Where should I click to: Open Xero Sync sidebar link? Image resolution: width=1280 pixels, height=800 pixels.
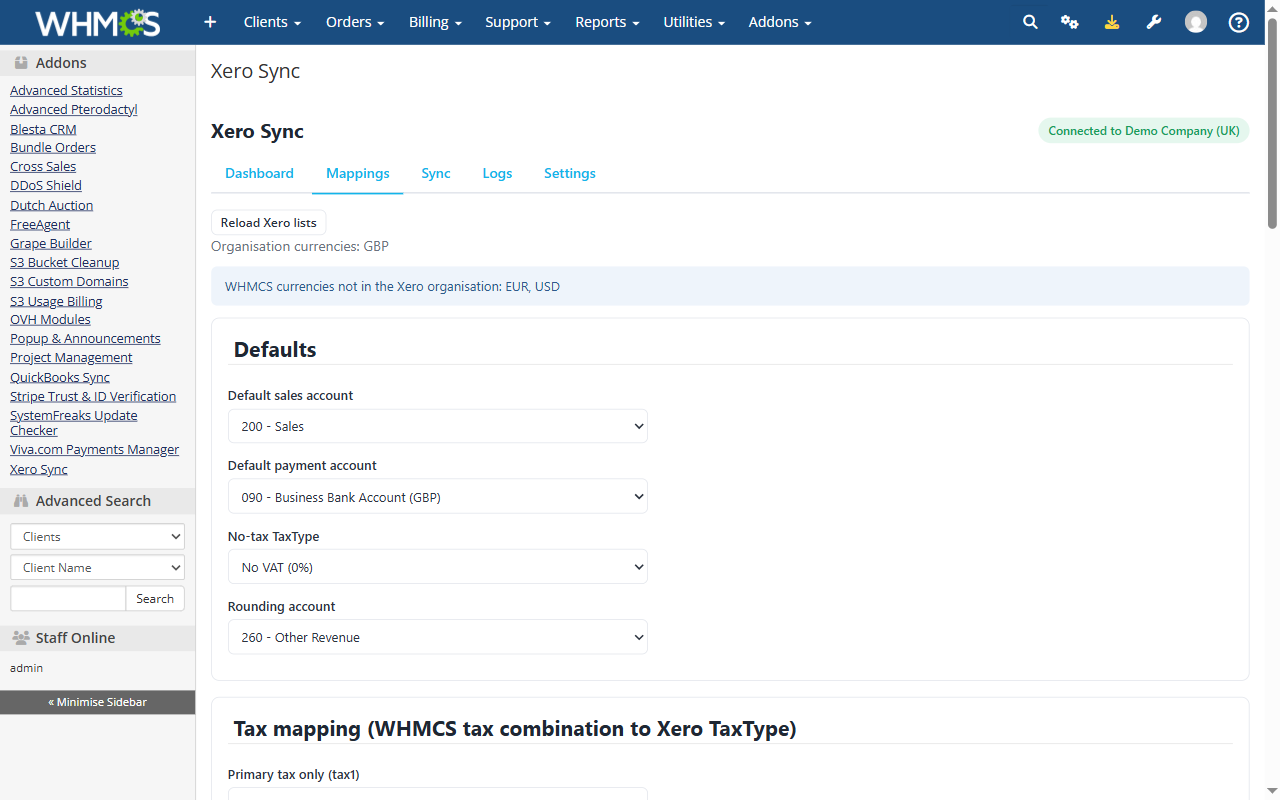(x=39, y=469)
